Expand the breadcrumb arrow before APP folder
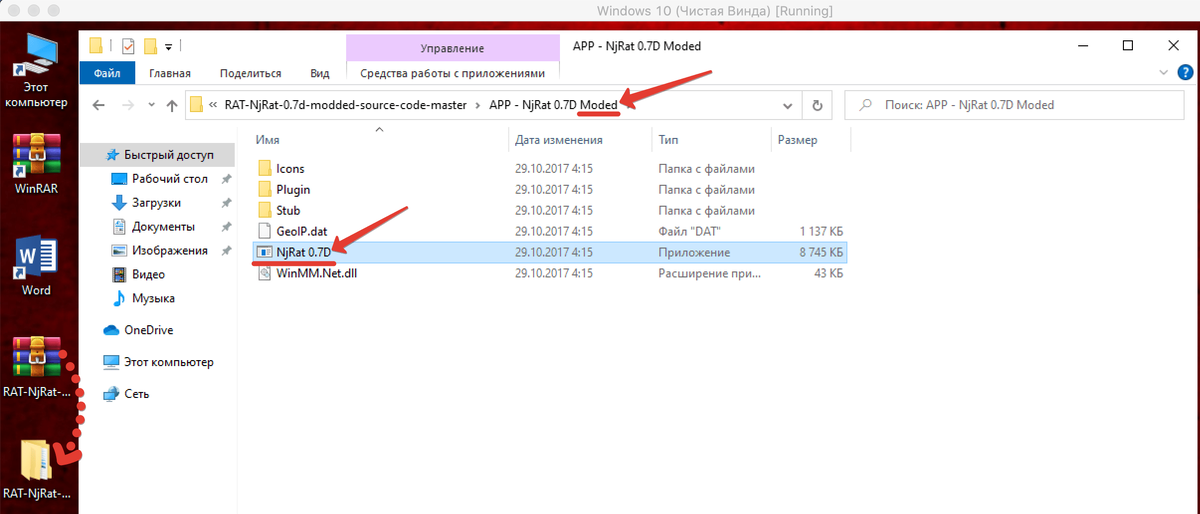Screen dimensions: 1200x514 [x=479, y=105]
